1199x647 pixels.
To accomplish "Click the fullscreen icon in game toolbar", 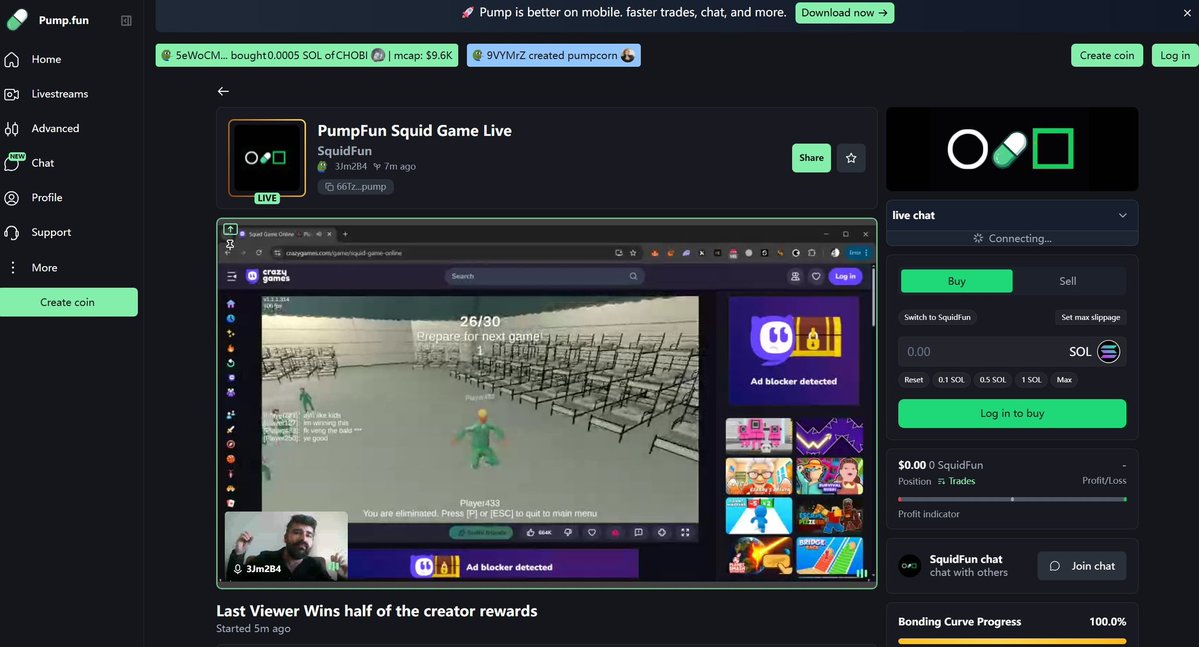I will [685, 532].
